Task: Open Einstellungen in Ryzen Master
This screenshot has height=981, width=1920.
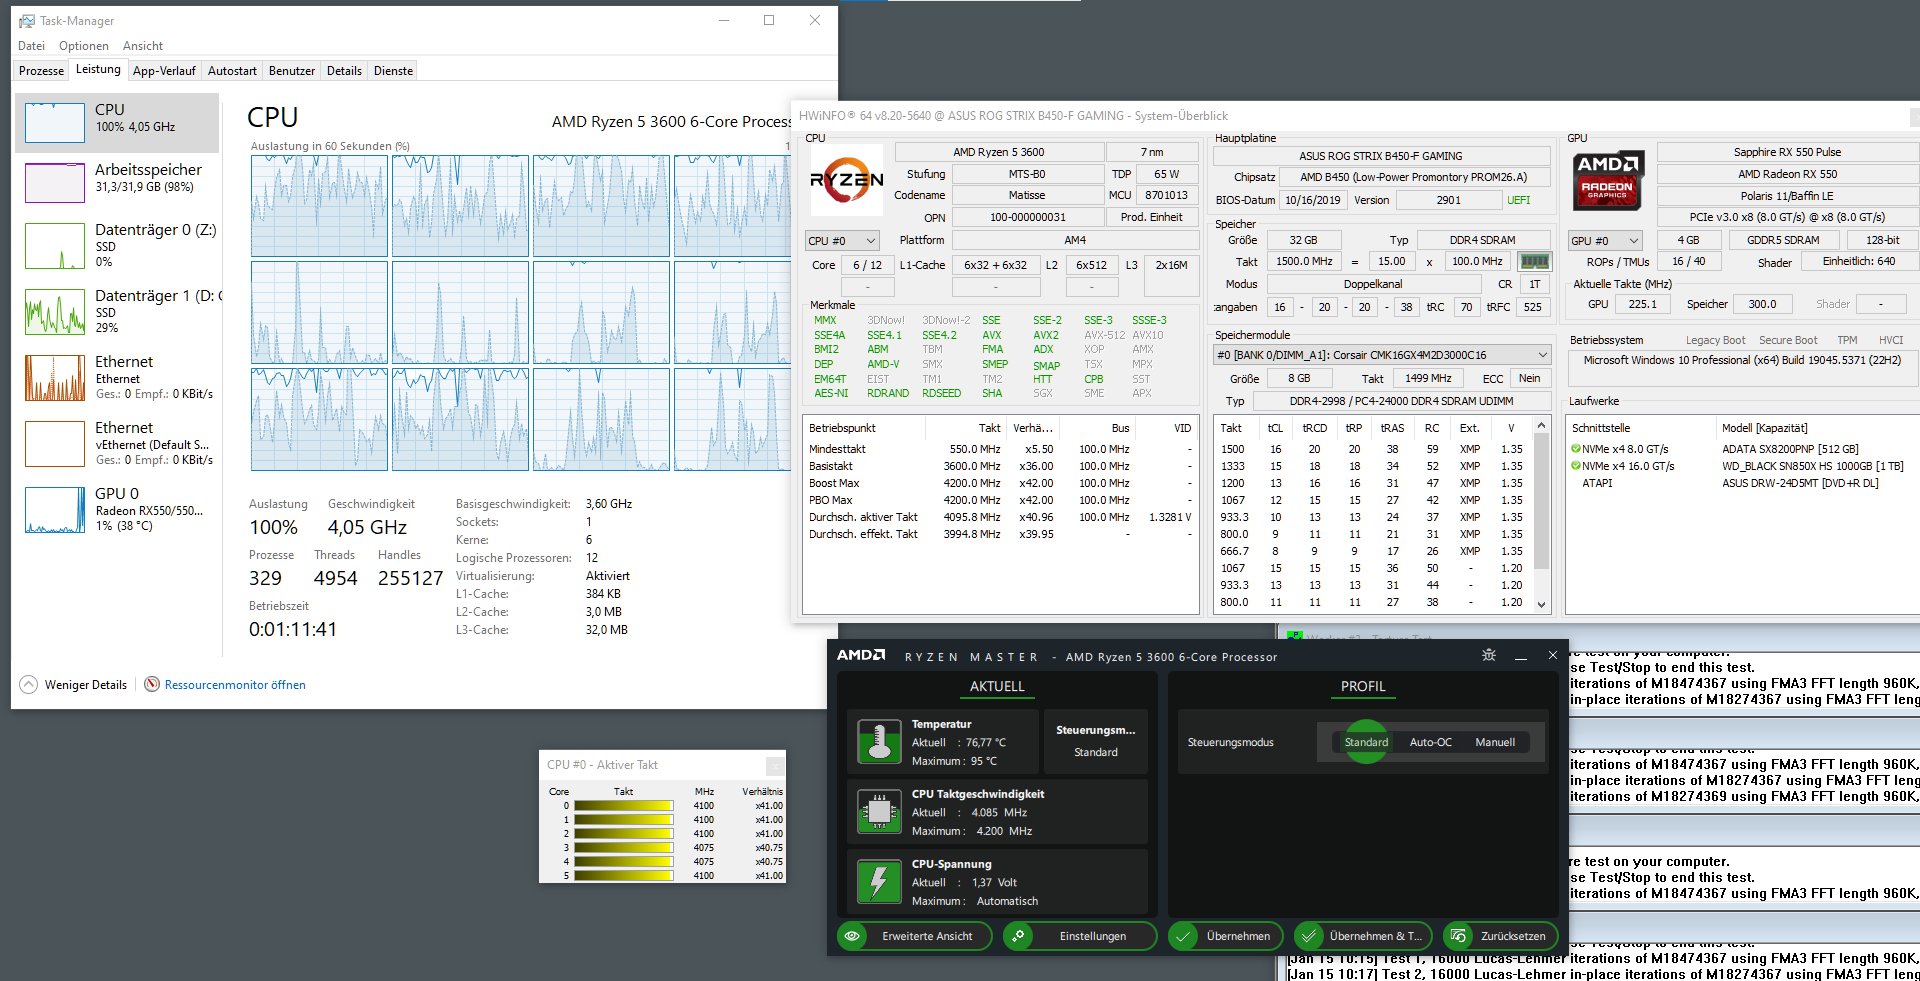Action: [1080, 936]
